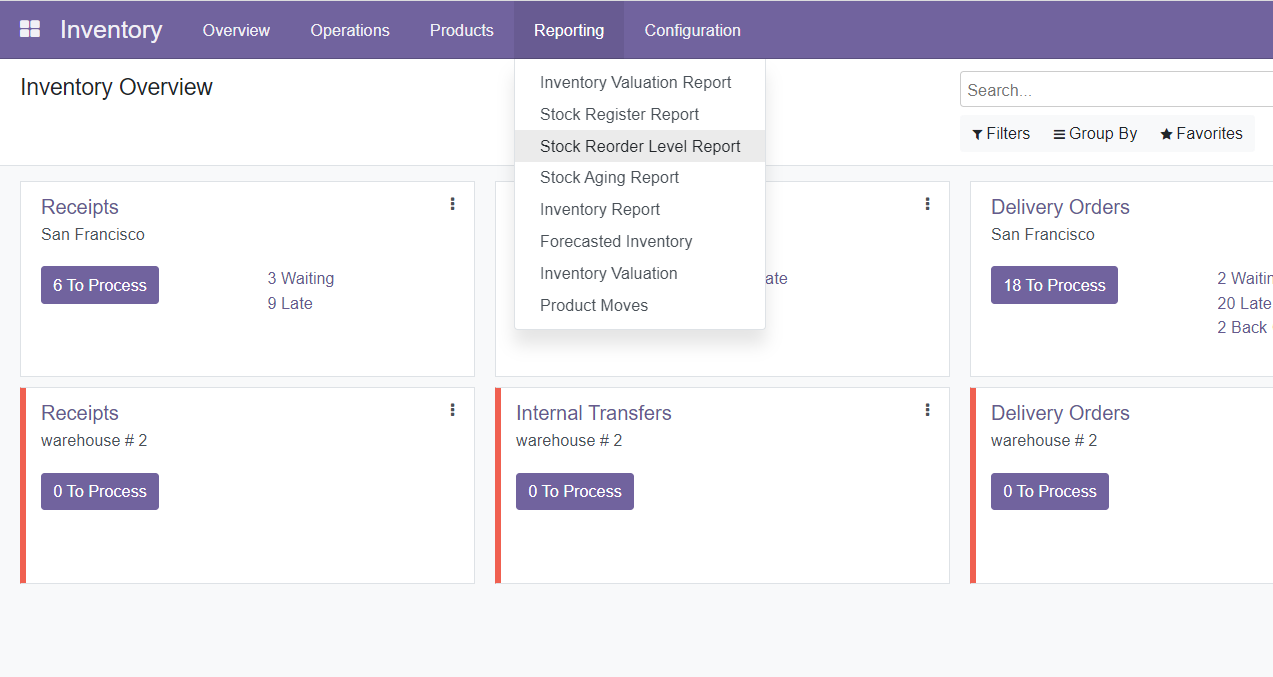View Forecasted Inventory report
Screen dimensions: 1273x677
(x=616, y=241)
